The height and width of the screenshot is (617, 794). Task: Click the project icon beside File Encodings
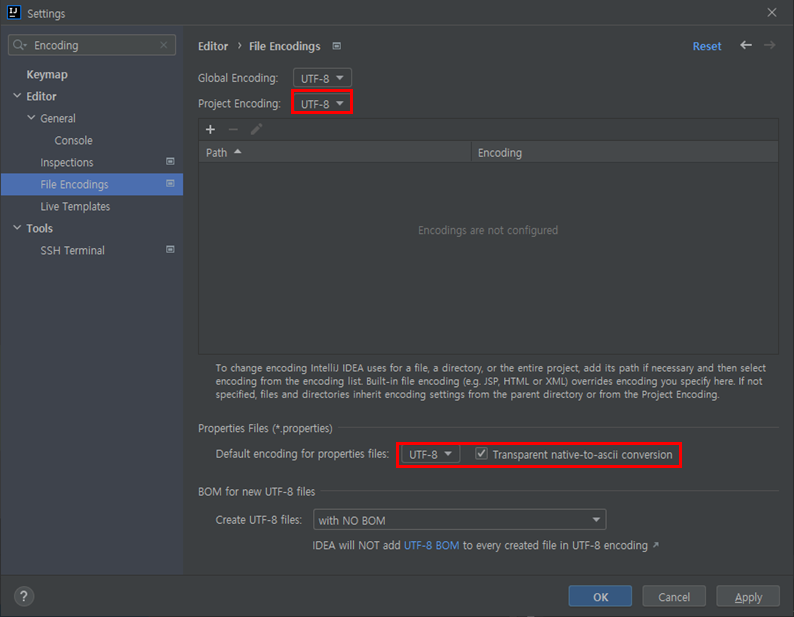pos(170,183)
